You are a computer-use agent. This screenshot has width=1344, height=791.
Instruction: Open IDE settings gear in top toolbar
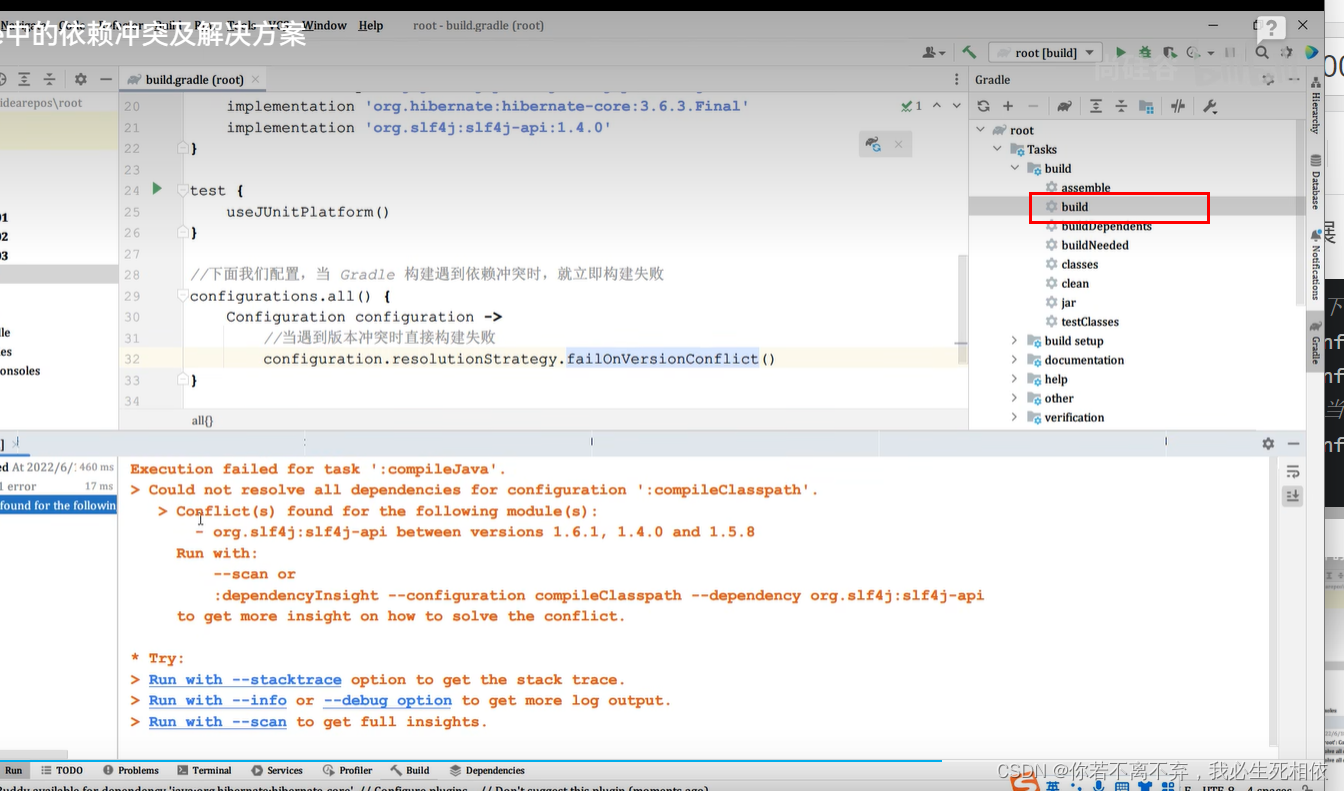point(1287,52)
